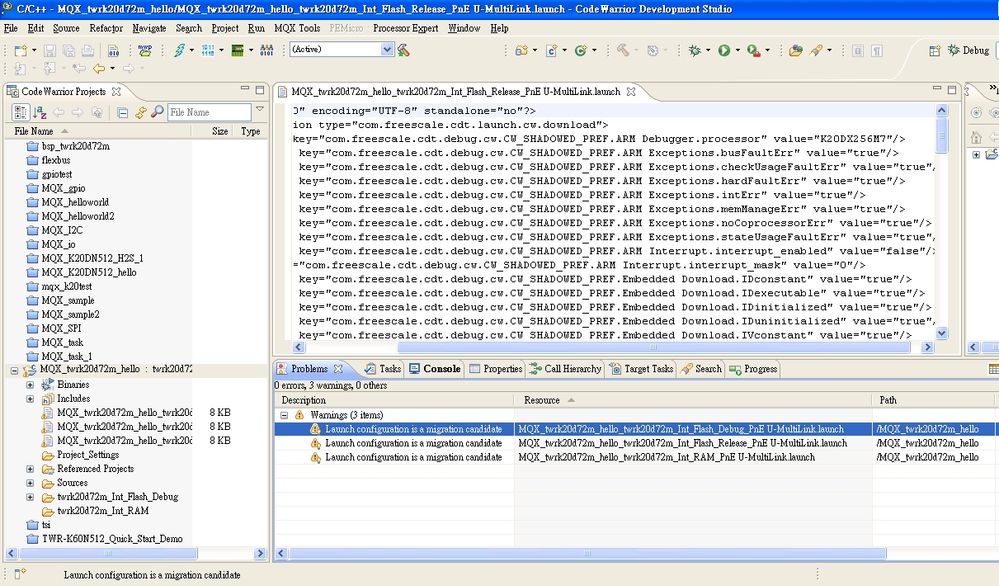This screenshot has height=586, width=999.
Task: Open dropdown arrow beside green Run icon
Action: click(x=738, y=50)
